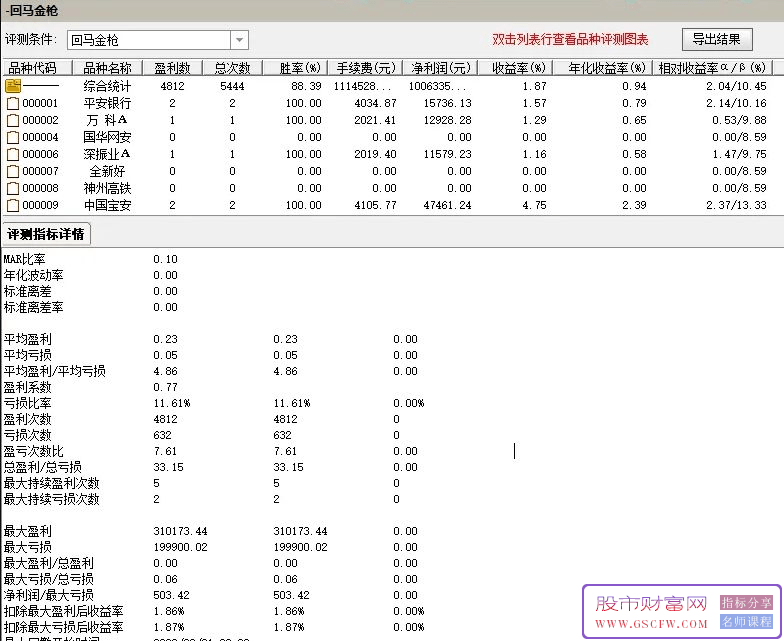This screenshot has width=784, height=641.
Task: Click the document icon for 000006
Action: pyautogui.click(x=13, y=154)
